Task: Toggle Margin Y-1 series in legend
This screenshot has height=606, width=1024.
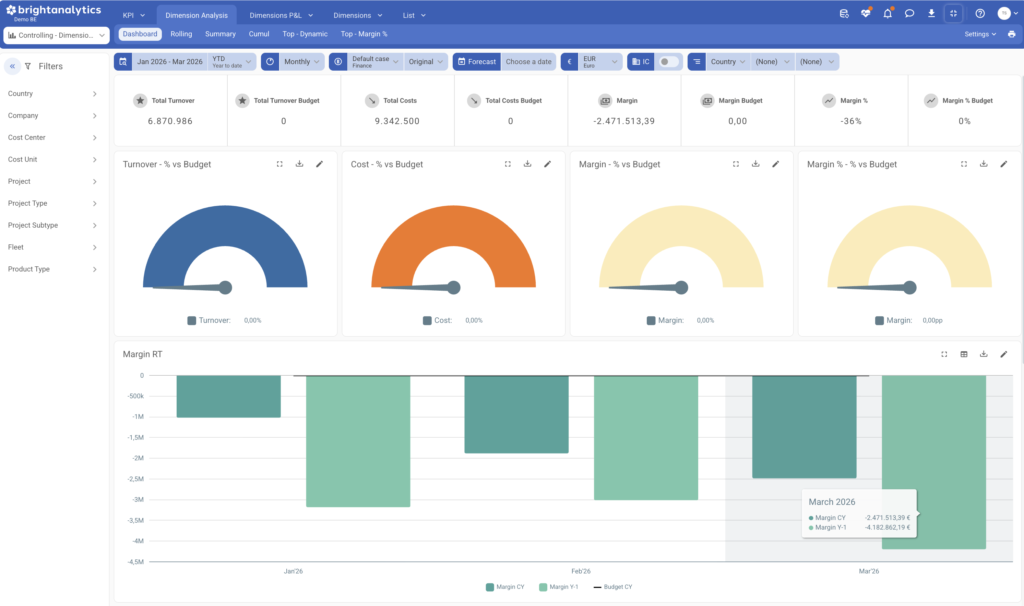Action: click(x=559, y=587)
